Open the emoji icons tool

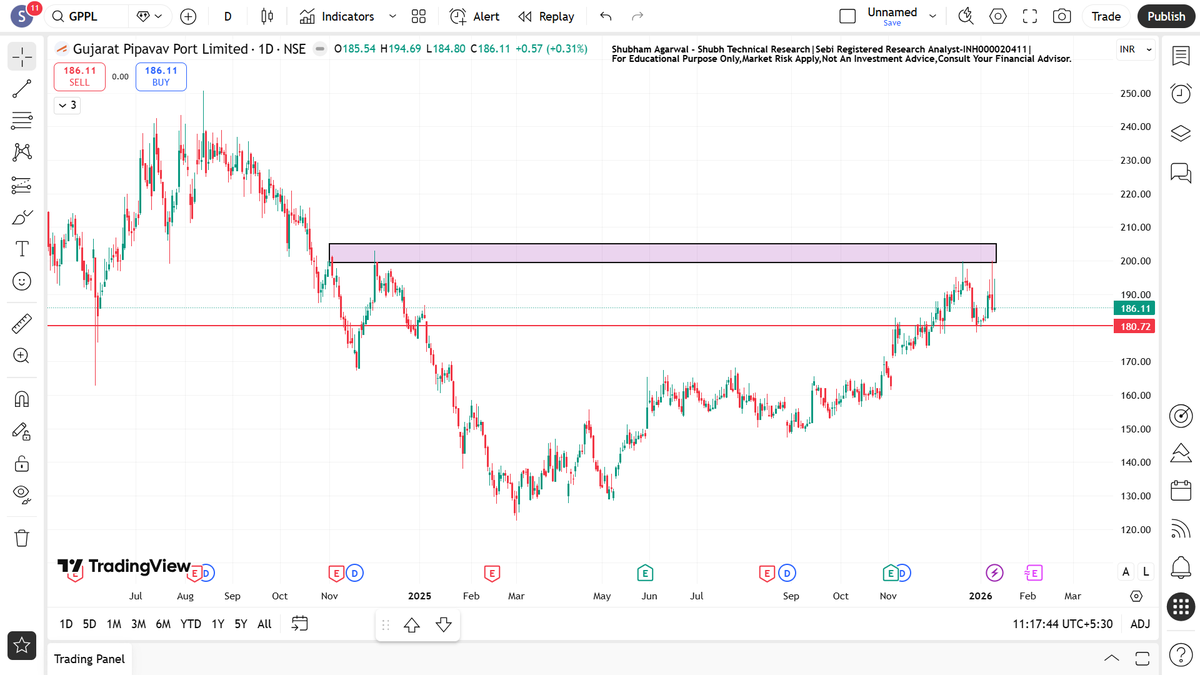[22, 281]
